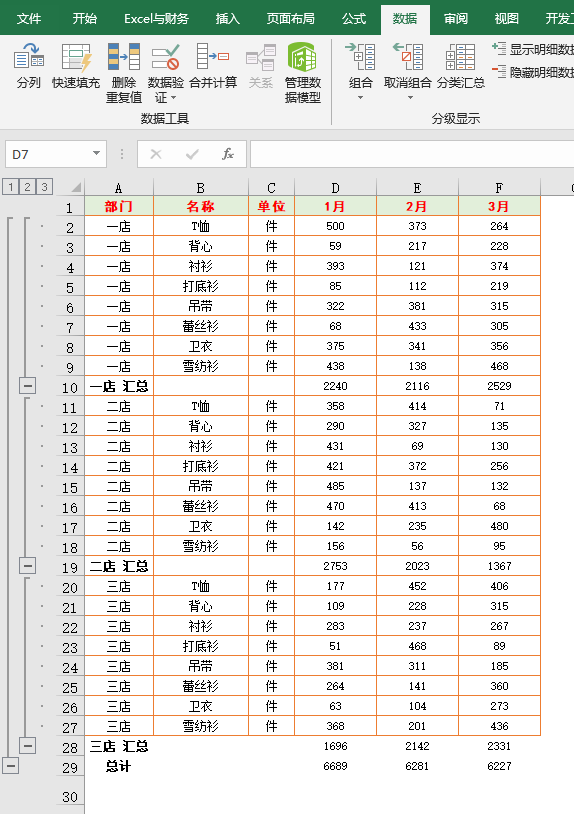Click the 分类汇总 Subtotal icon
The height and width of the screenshot is (814, 574).
pyautogui.click(x=460, y=57)
